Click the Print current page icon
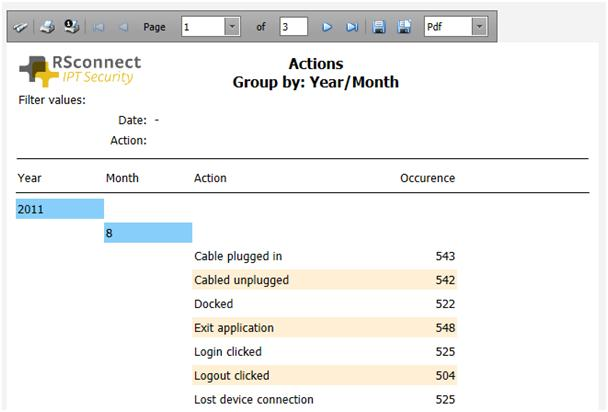 [71, 27]
